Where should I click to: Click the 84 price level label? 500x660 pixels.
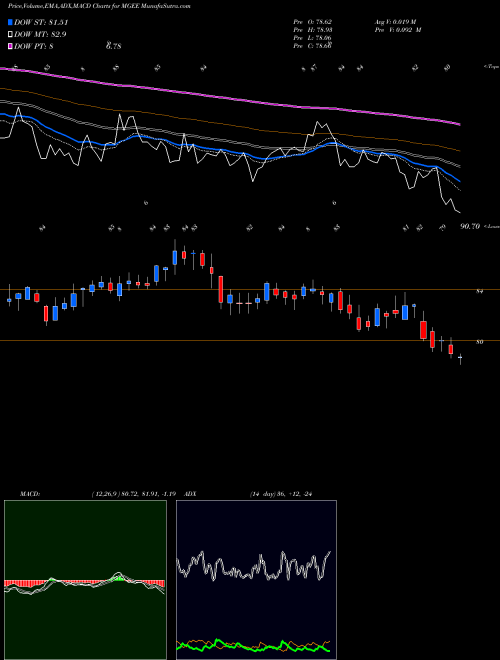tap(479, 291)
